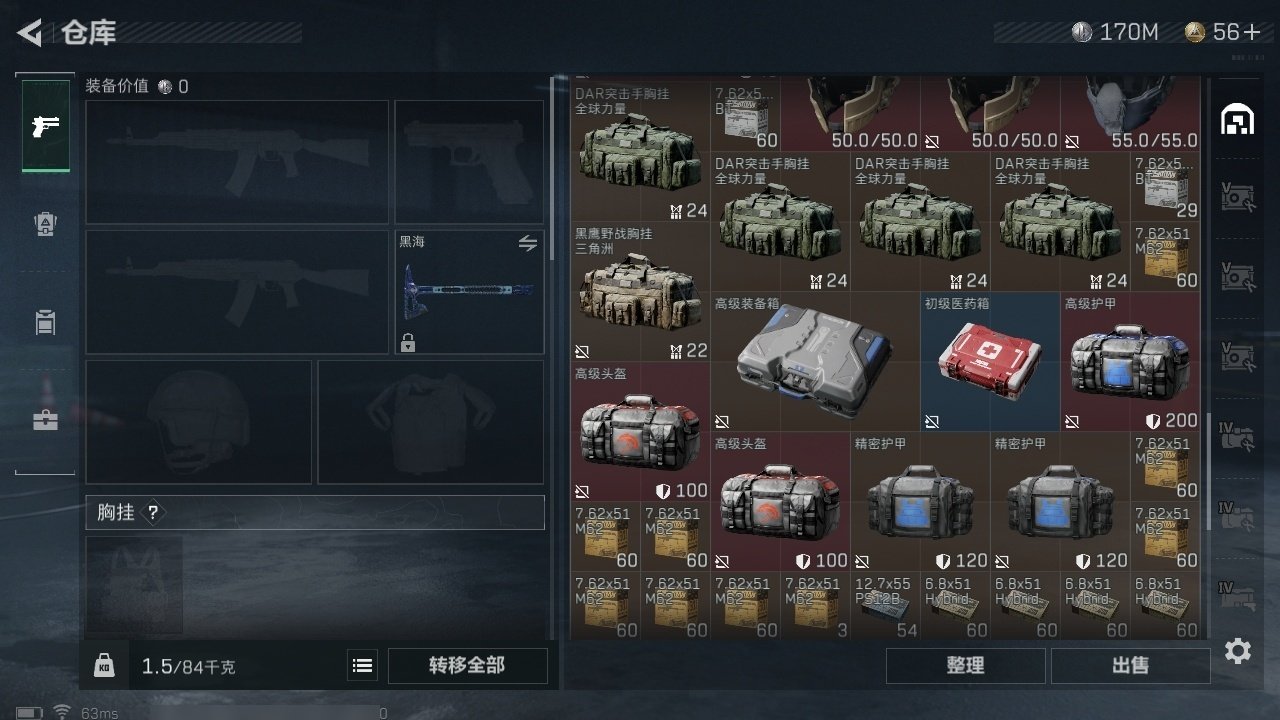
Task: Select the 高级装备箱 crate item
Action: point(815,361)
